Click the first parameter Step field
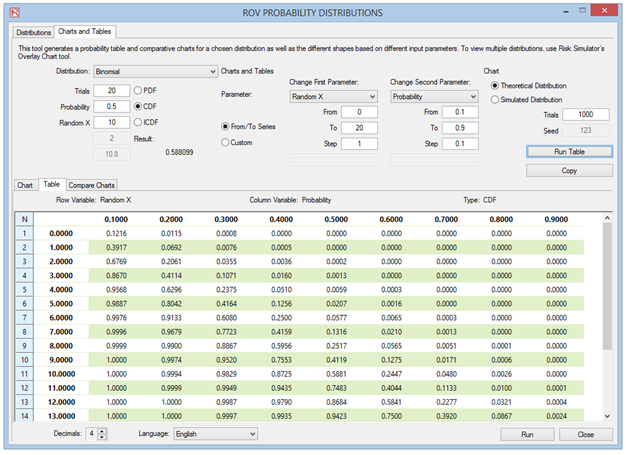 click(359, 144)
